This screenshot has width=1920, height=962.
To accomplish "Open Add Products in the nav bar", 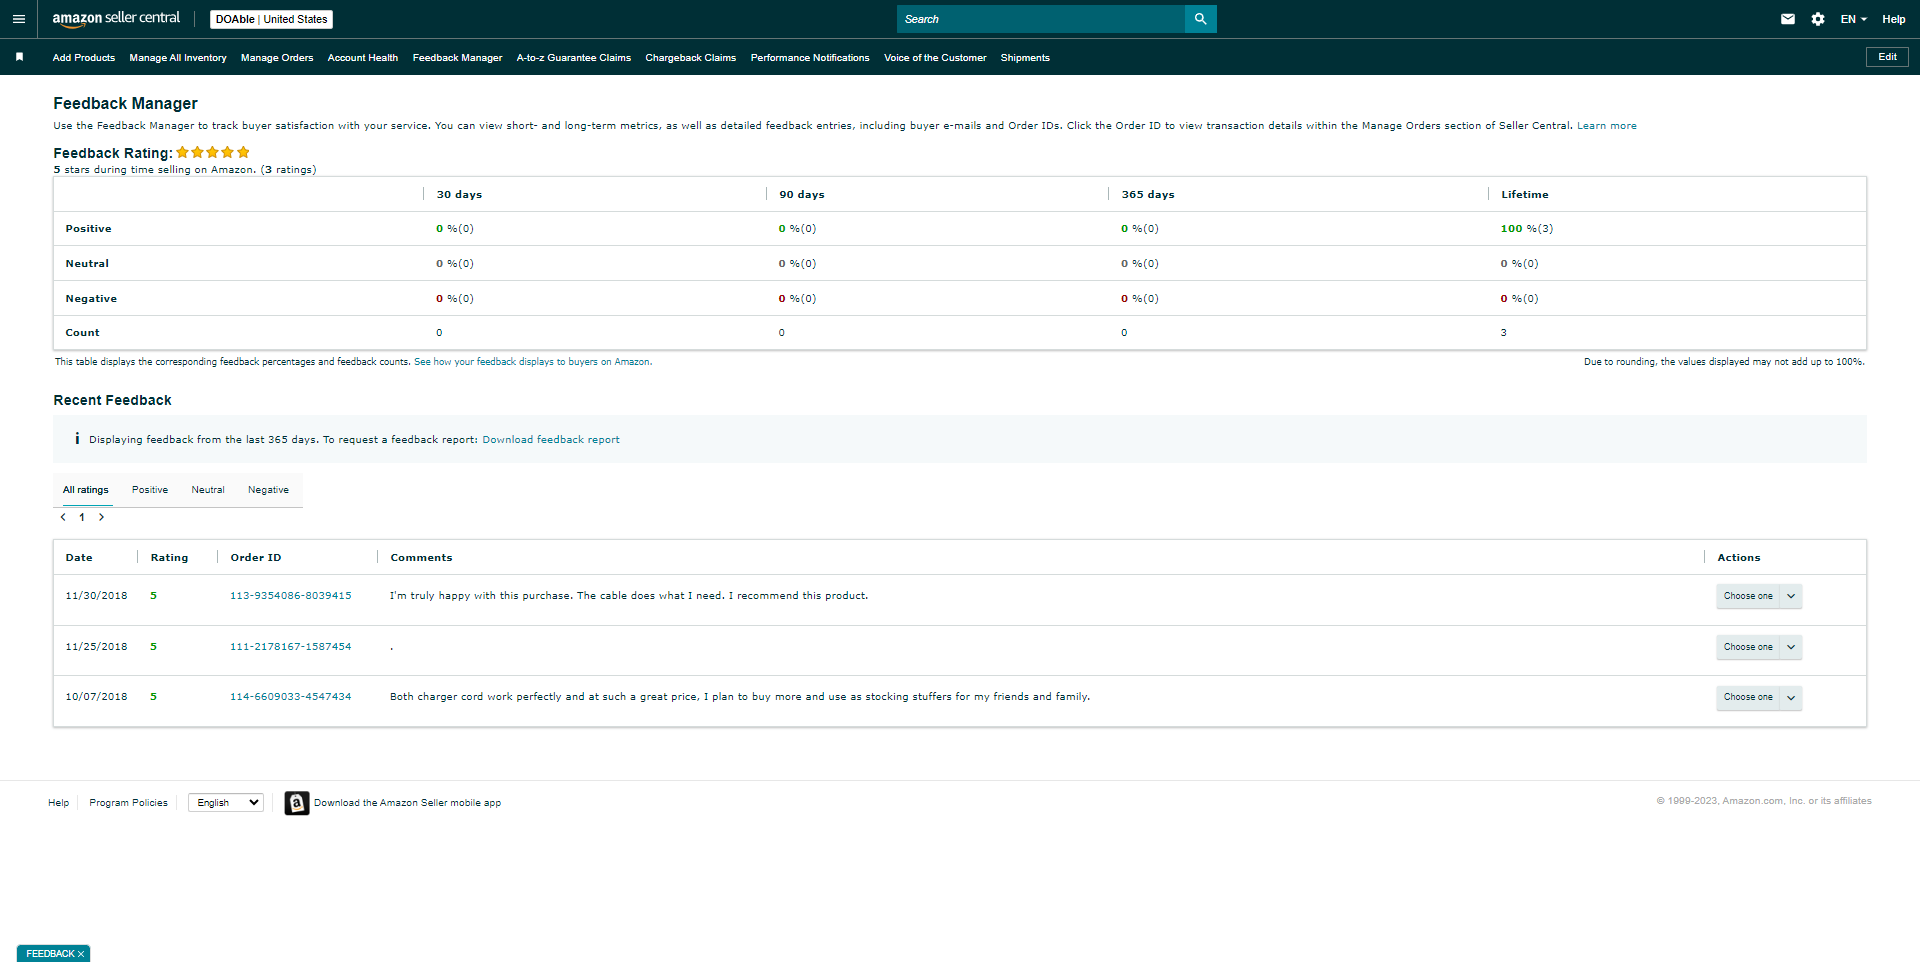I will tap(84, 58).
